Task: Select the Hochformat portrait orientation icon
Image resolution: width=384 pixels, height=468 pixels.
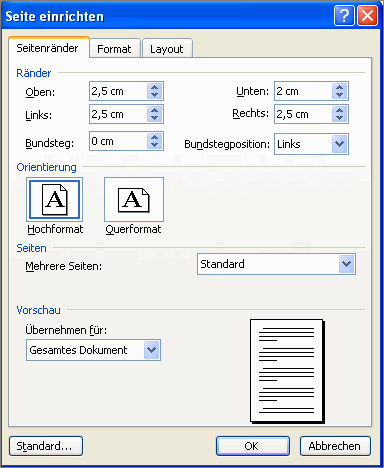Action: 54,199
